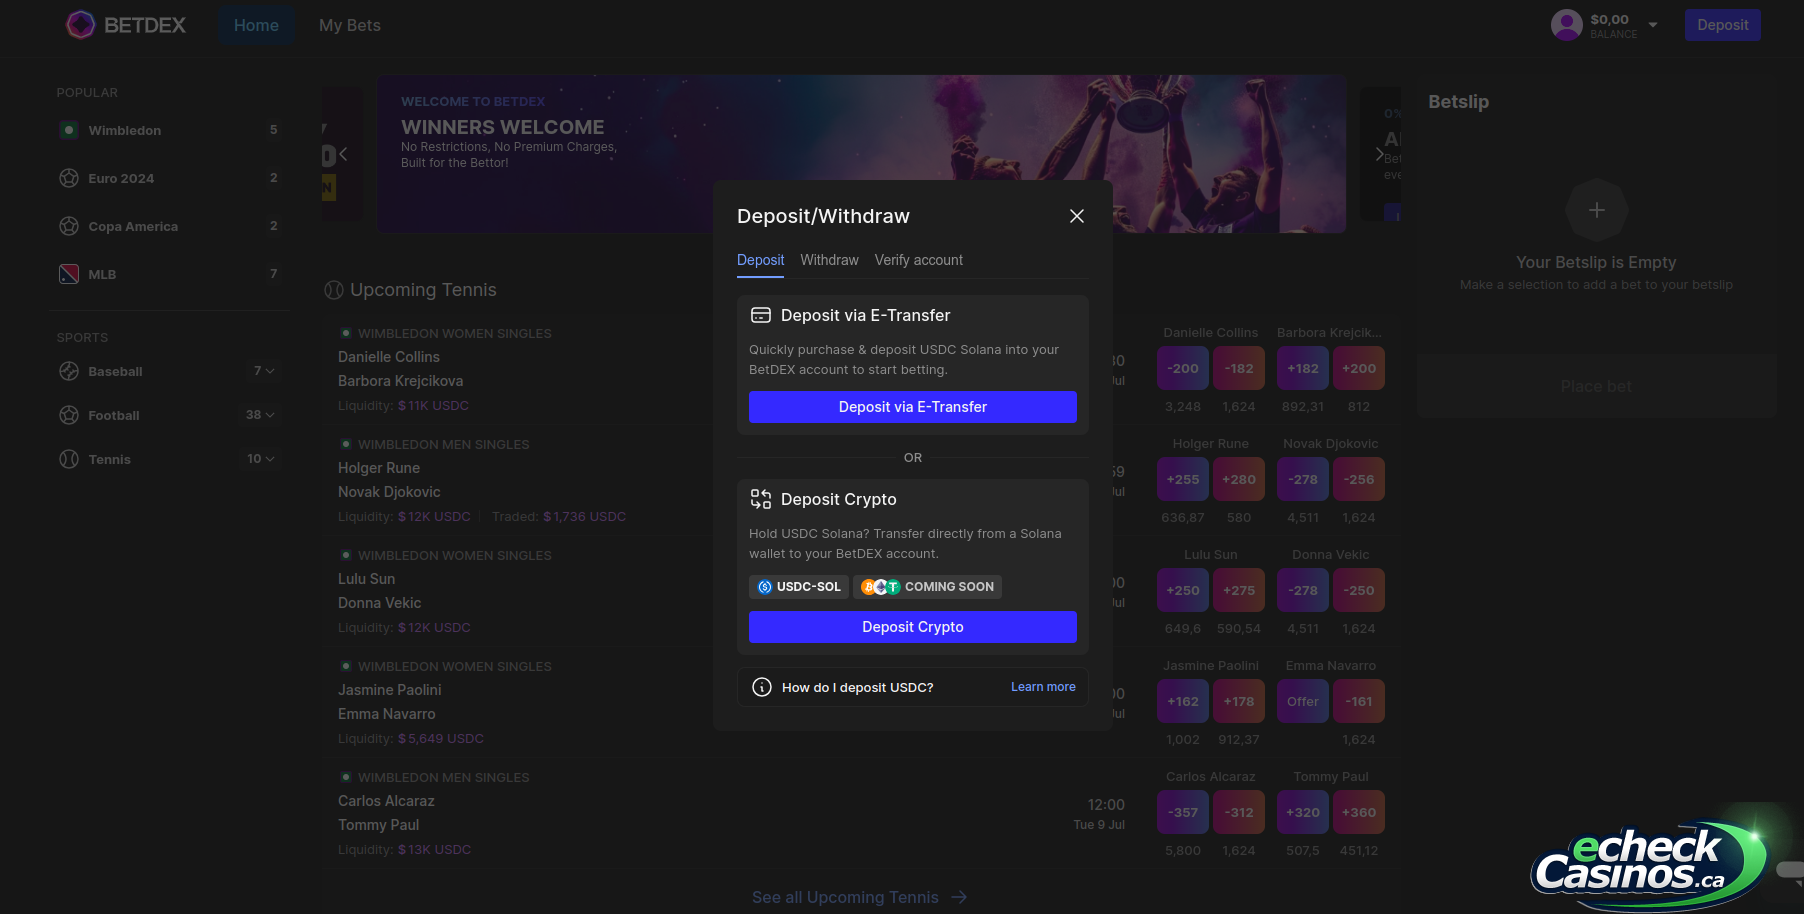Click the e-transfer card icon
Screen dimensions: 1804x914
click(761, 315)
